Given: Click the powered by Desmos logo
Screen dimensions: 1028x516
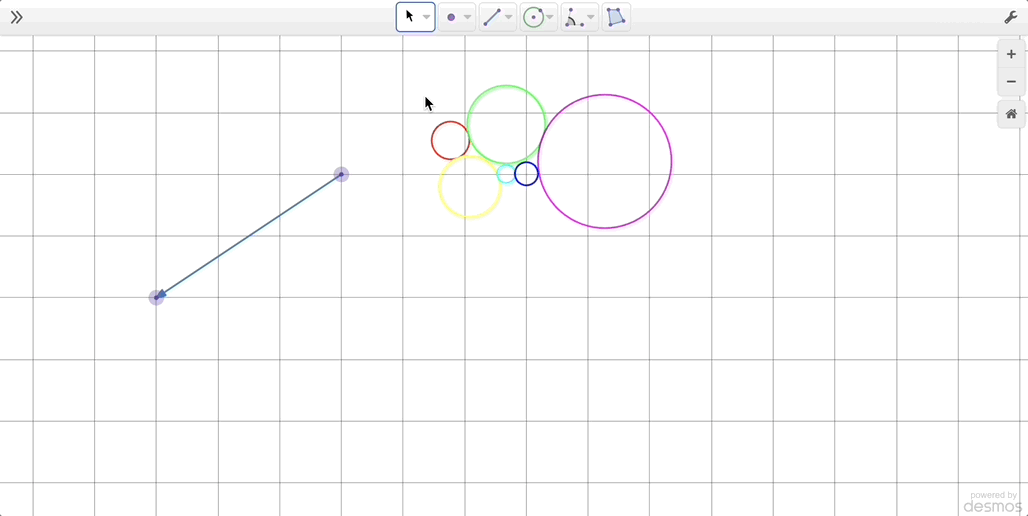Looking at the screenshot, I should [993, 502].
